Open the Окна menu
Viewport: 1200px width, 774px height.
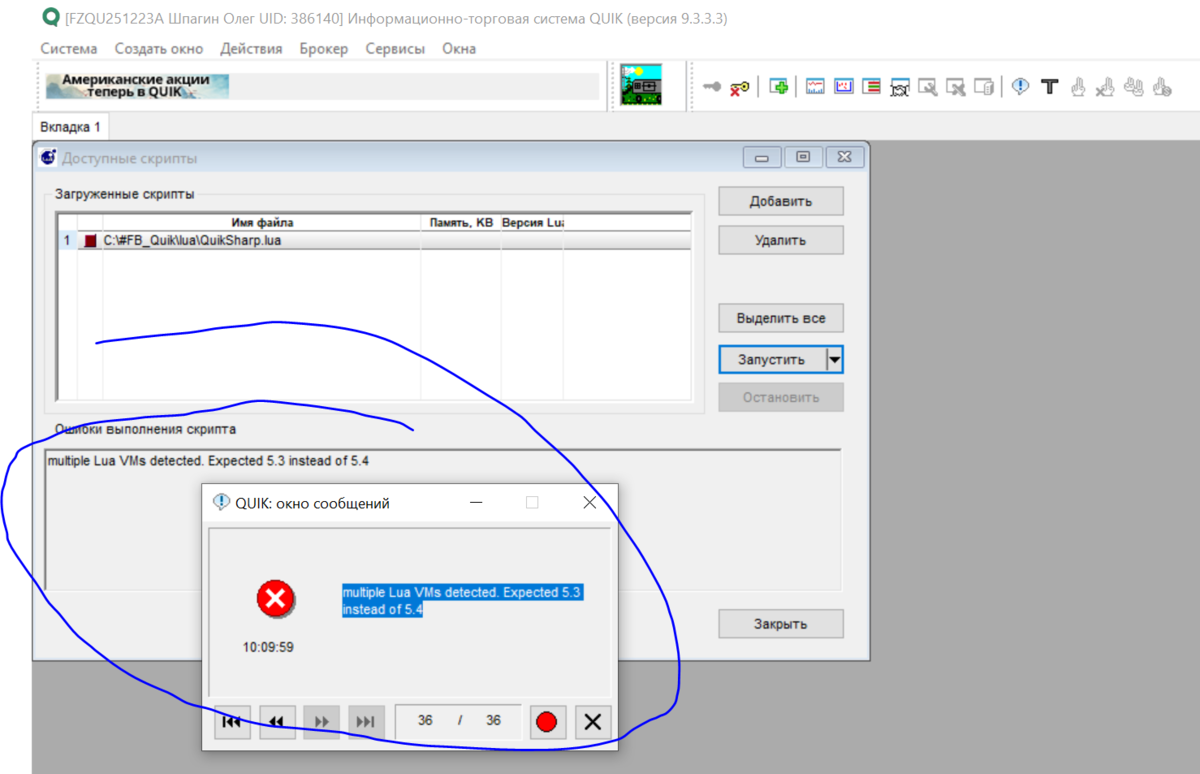459,48
